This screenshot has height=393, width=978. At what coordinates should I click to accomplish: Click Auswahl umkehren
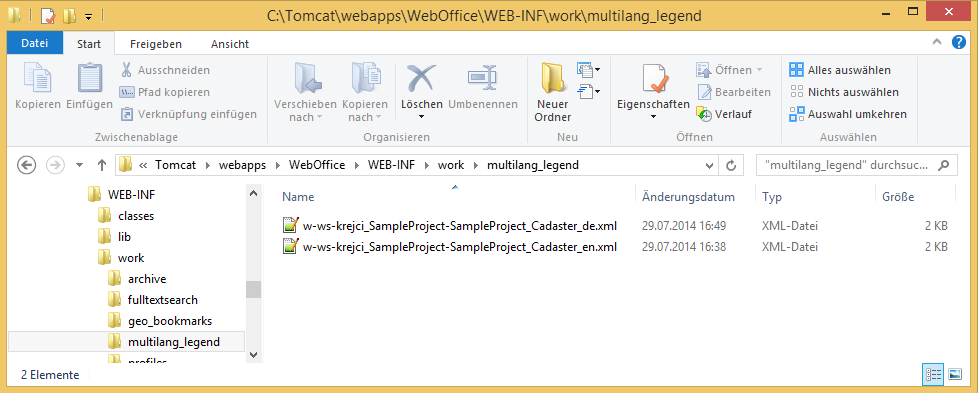point(848,114)
